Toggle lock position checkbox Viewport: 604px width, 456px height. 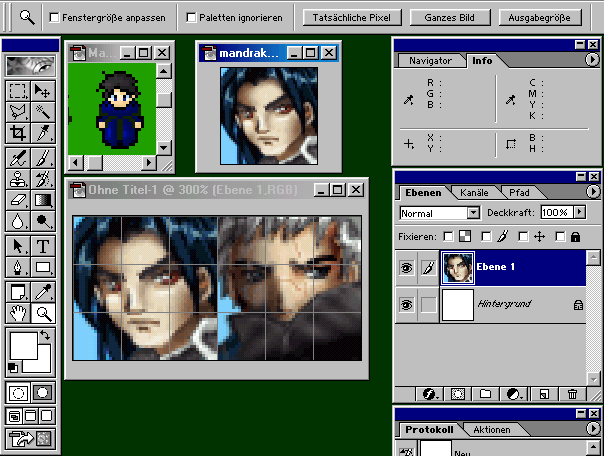point(523,236)
